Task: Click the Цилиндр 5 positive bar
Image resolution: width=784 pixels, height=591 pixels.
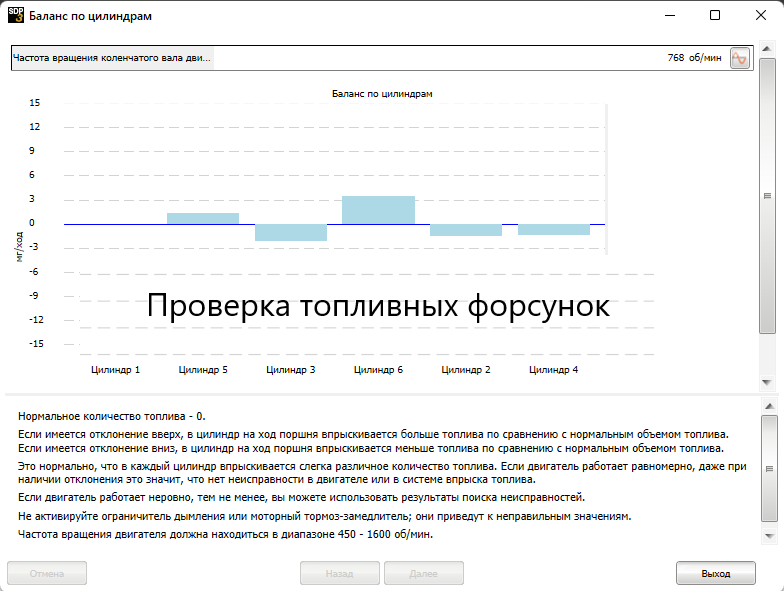Action: 203,218
